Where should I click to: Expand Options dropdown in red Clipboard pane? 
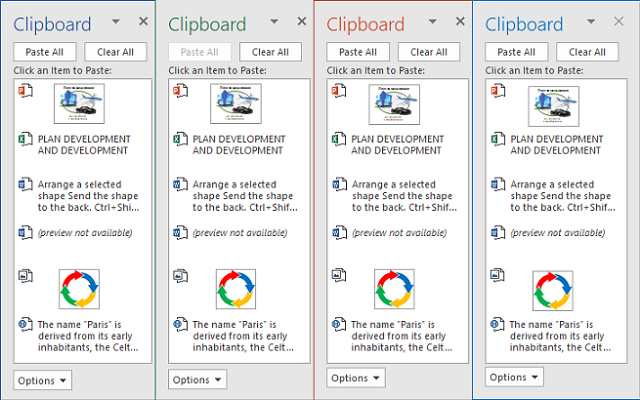[x=356, y=378]
